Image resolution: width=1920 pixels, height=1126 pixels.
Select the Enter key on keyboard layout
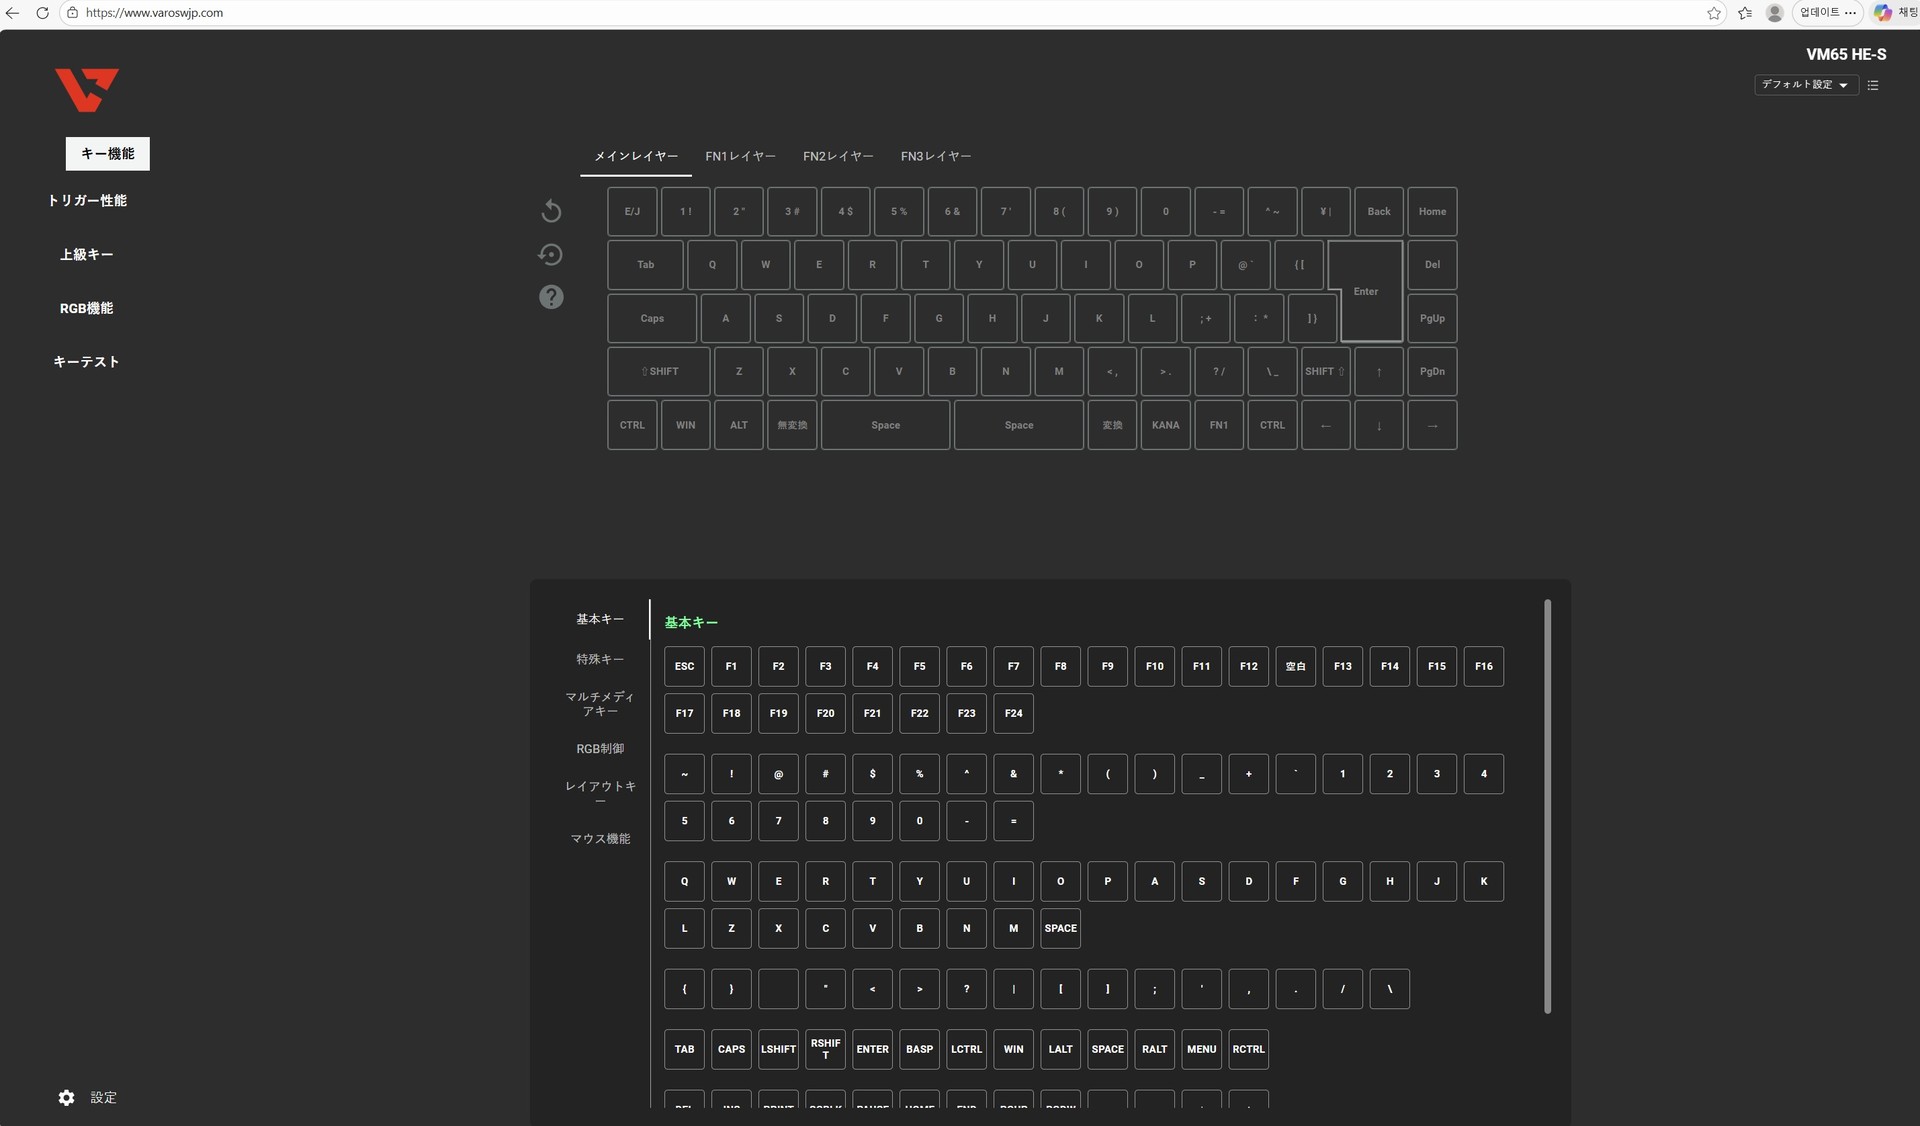1366,291
